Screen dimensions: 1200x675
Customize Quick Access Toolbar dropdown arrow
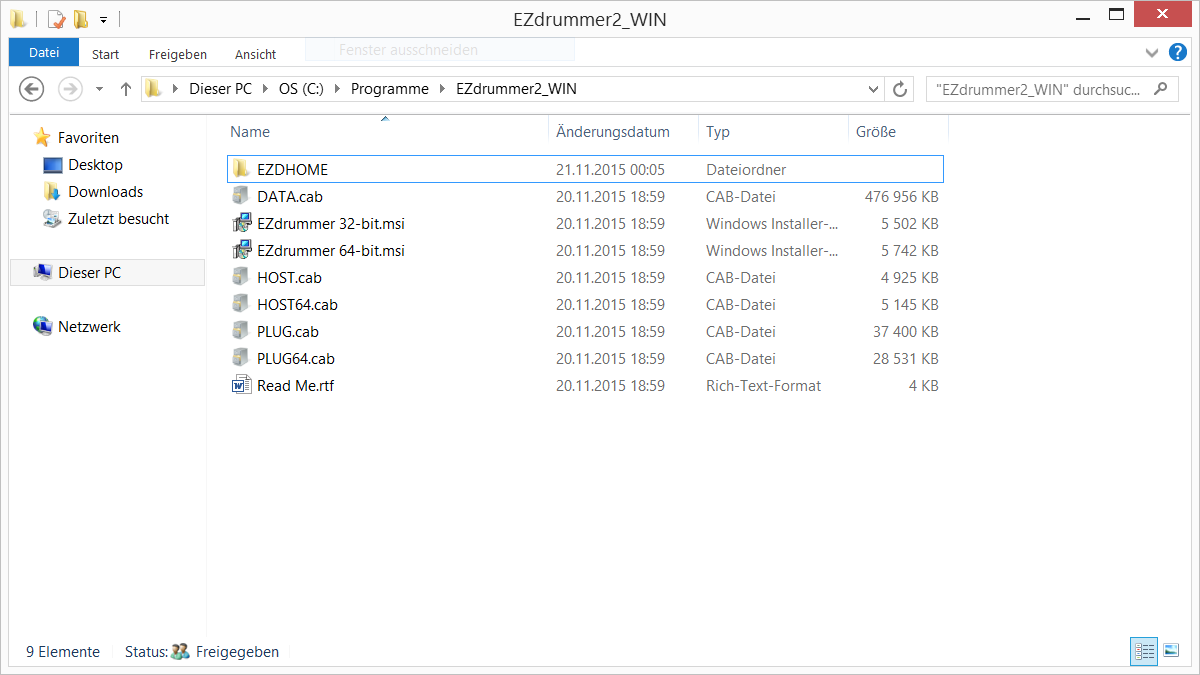click(103, 19)
